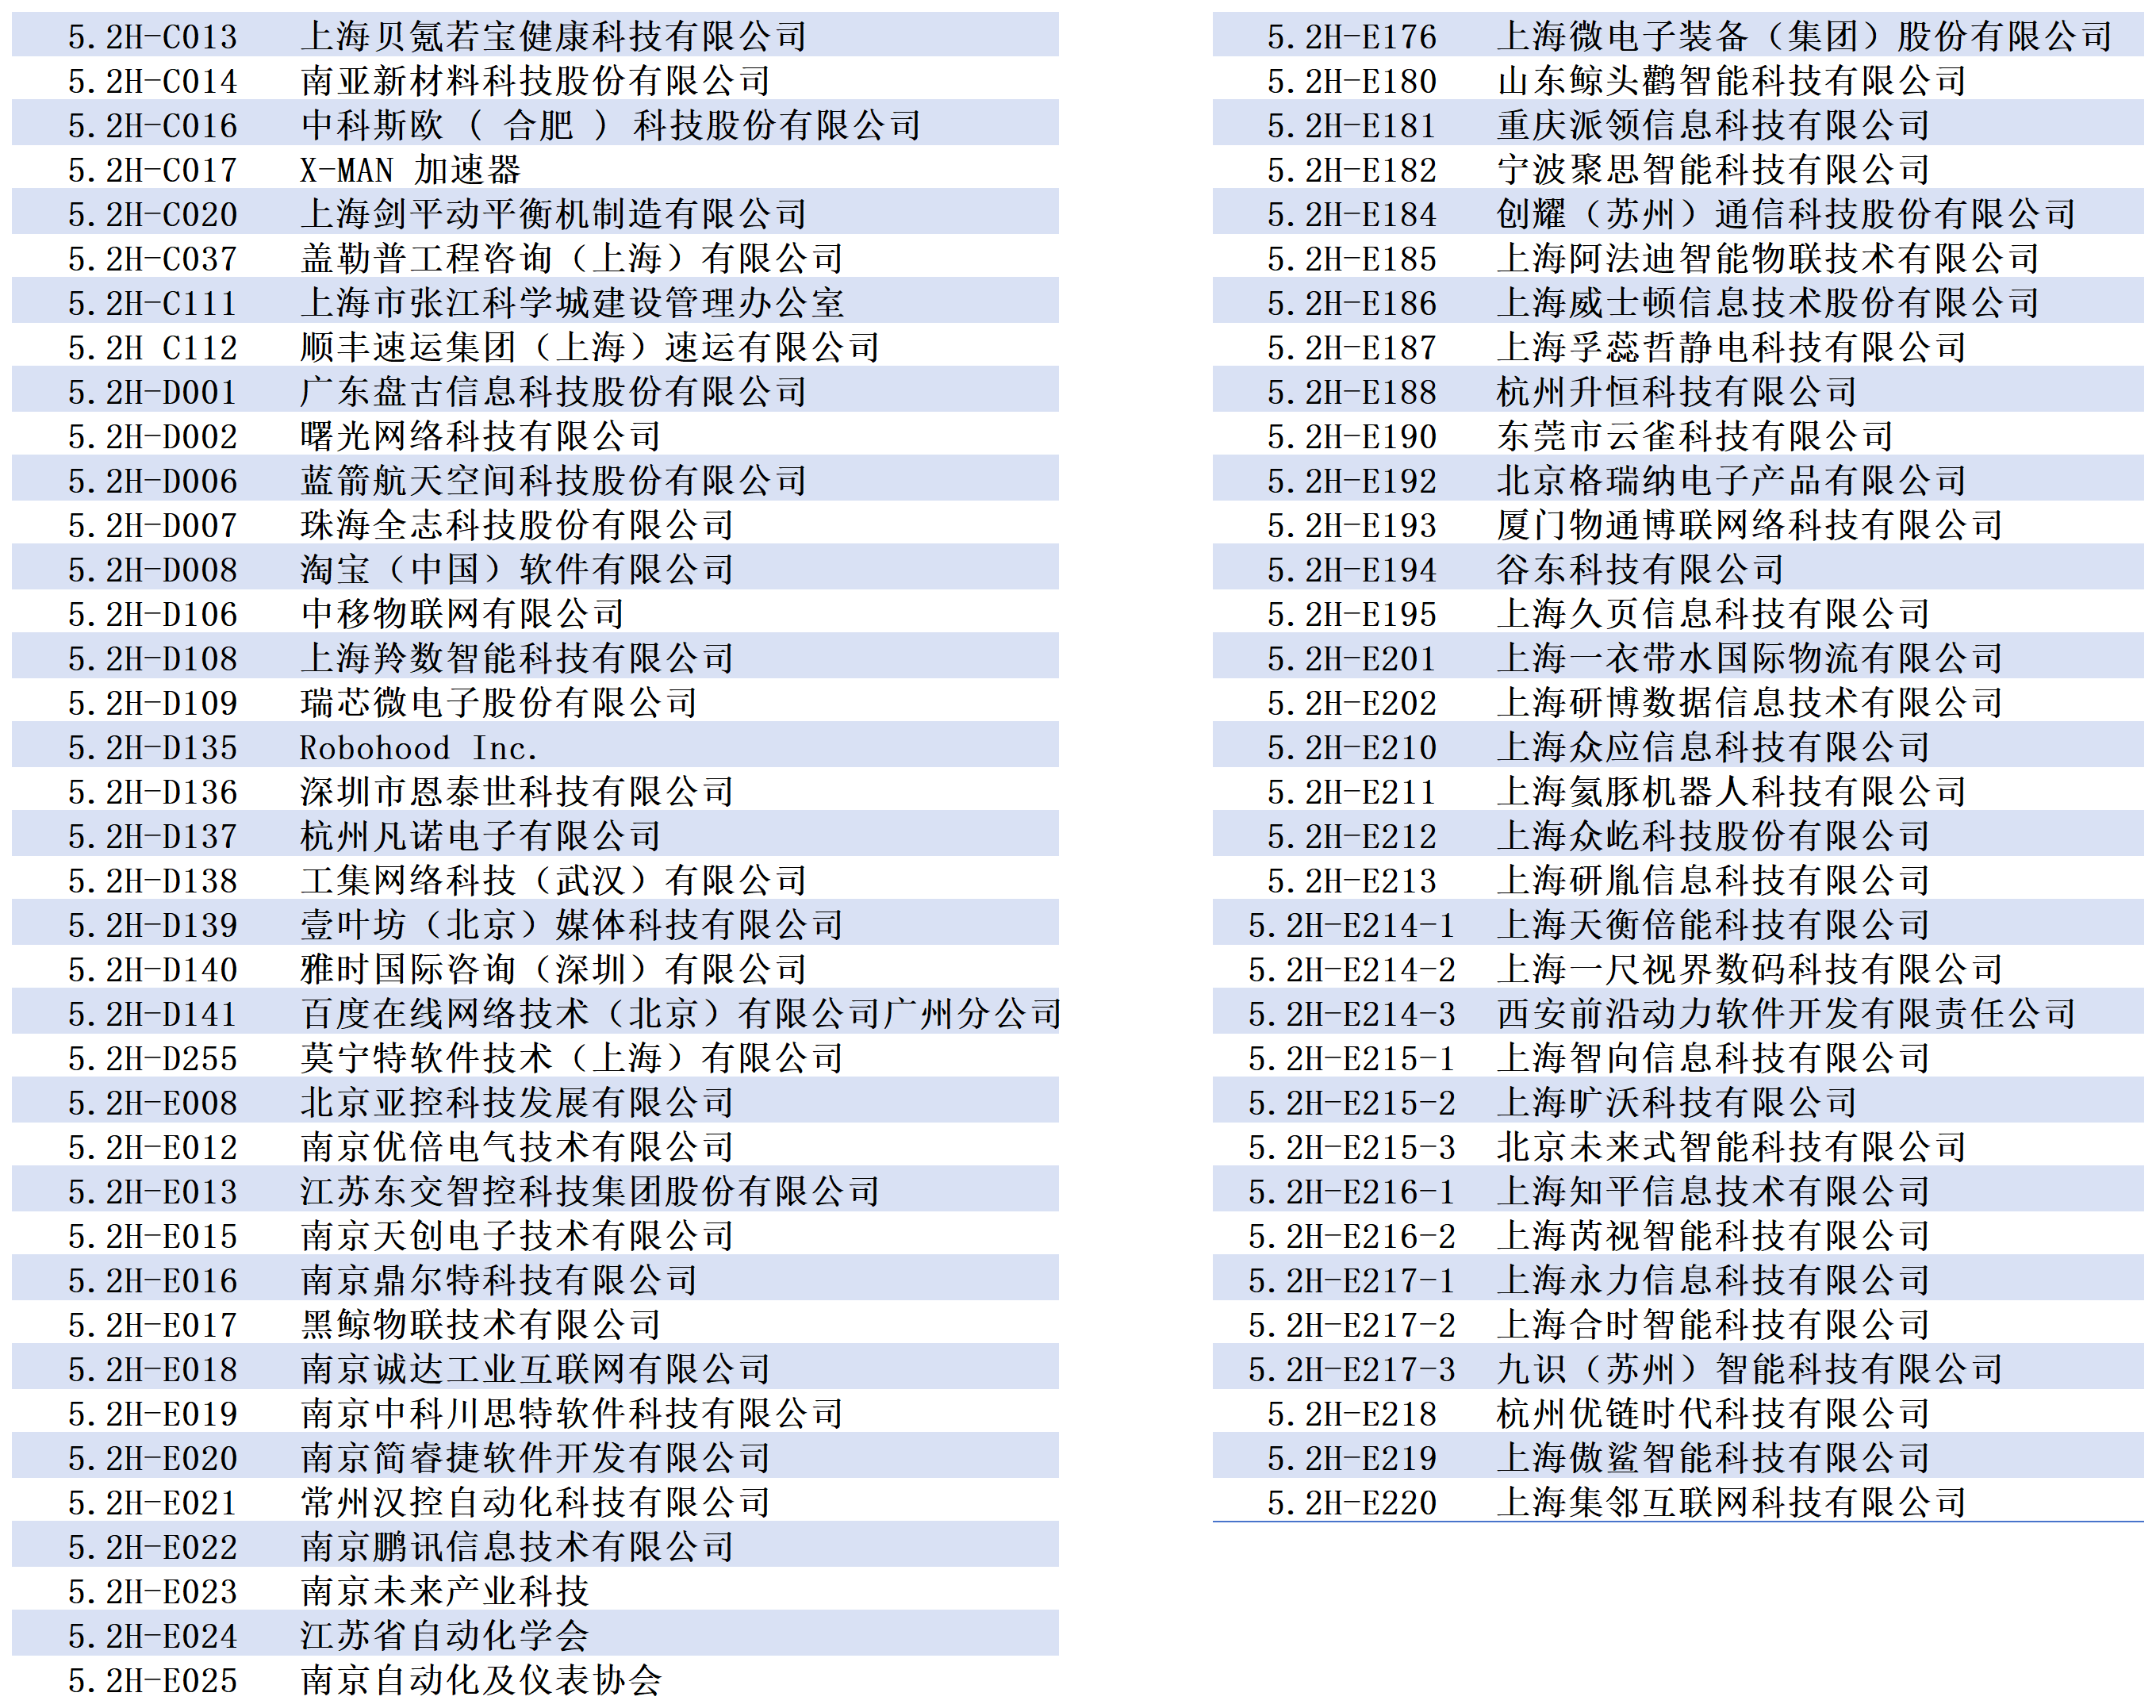Screen dimensions: 2156x1708
Task: Select 上海集邻互联网科技有限公司
Action: point(1731,1502)
